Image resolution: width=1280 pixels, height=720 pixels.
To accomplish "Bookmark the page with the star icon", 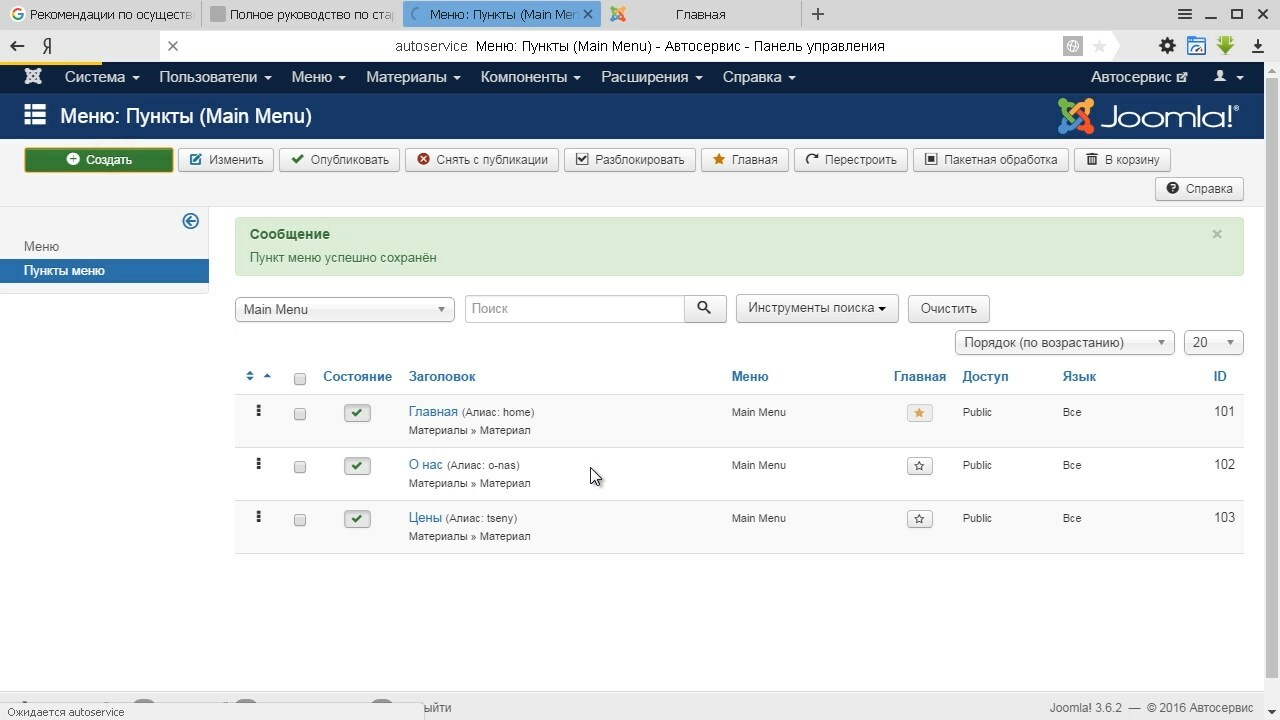I will [1099, 46].
